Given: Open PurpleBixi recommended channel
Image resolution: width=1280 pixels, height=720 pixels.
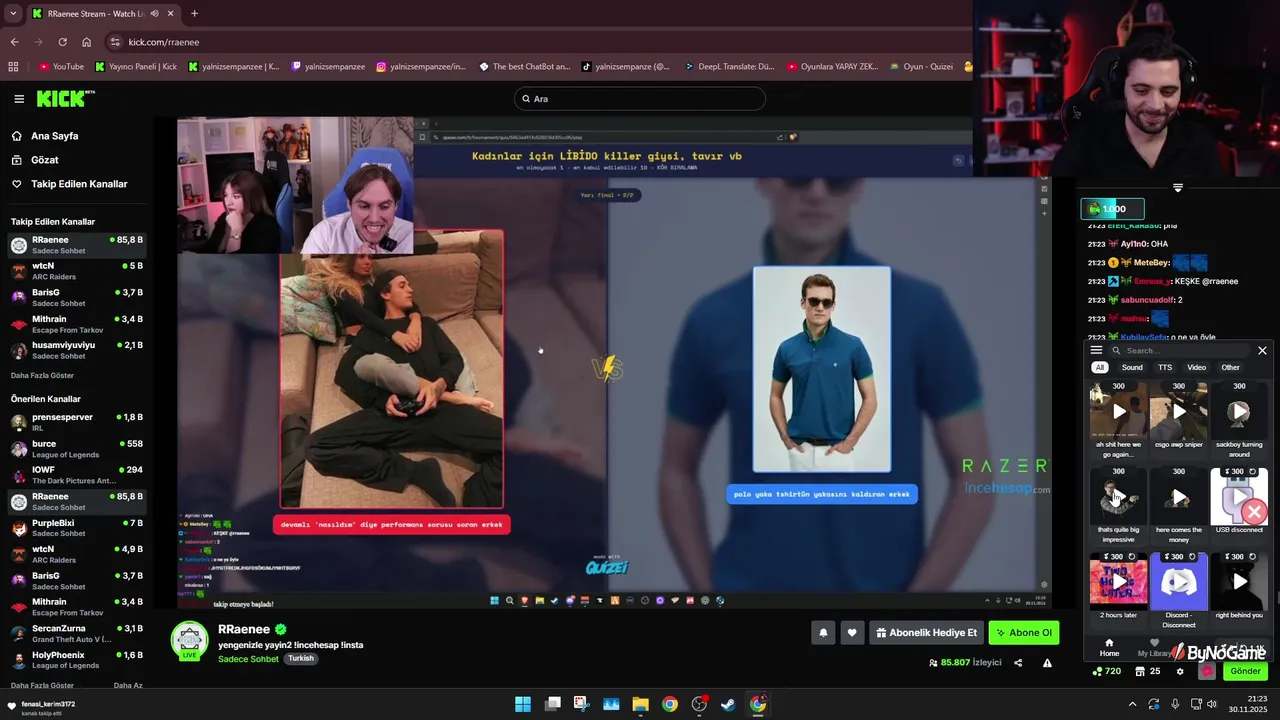Looking at the screenshot, I should [76, 528].
